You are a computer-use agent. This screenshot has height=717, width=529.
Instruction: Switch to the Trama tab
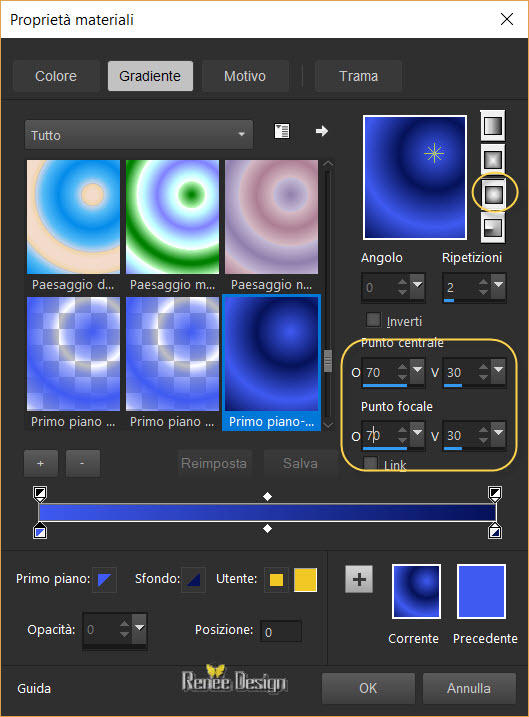(358, 76)
